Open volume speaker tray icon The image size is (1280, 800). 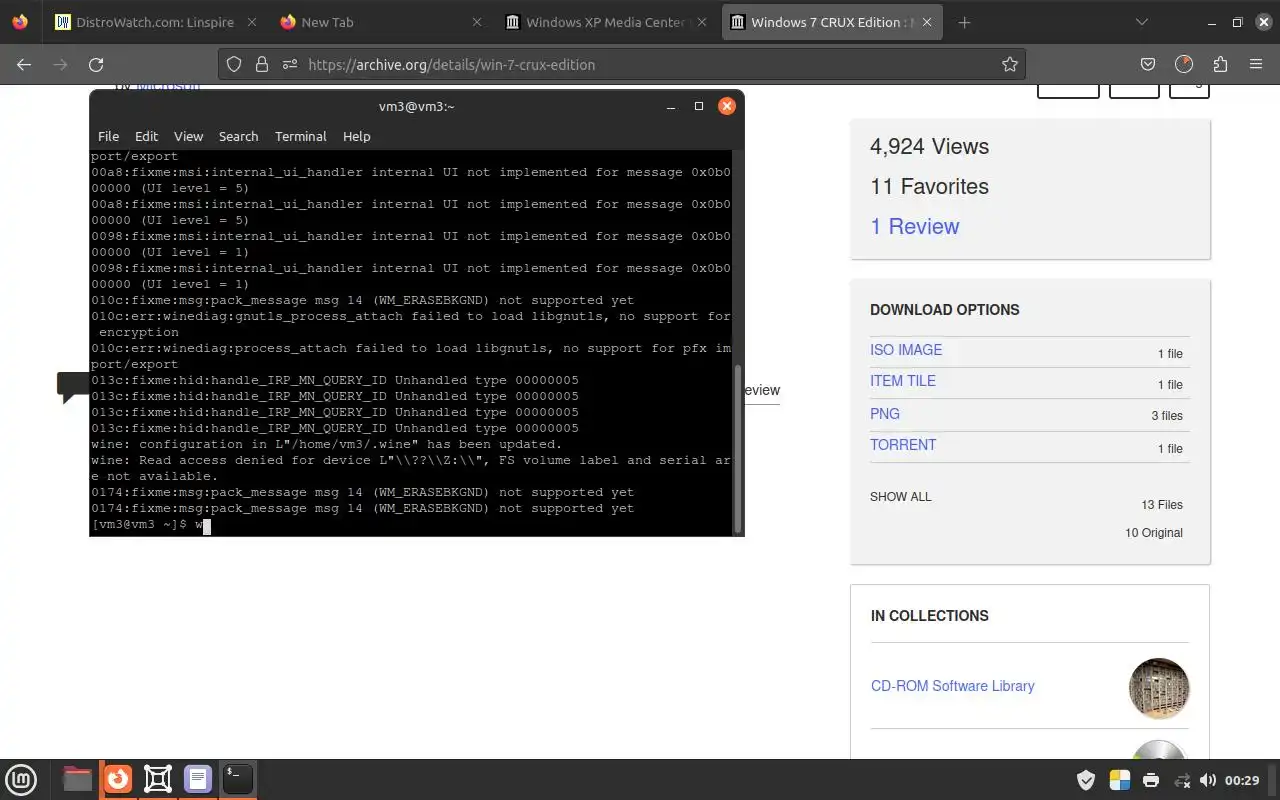pos(1208,780)
